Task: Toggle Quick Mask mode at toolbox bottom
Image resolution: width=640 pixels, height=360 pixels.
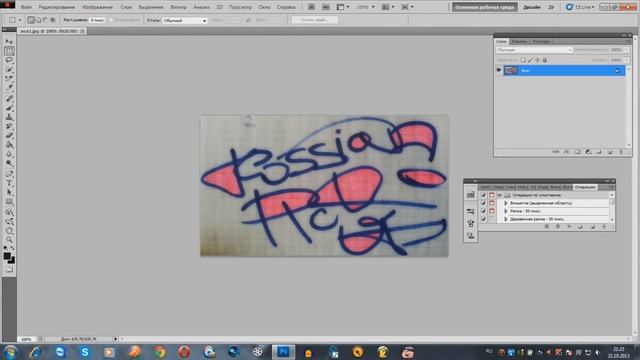Action: (x=9, y=269)
